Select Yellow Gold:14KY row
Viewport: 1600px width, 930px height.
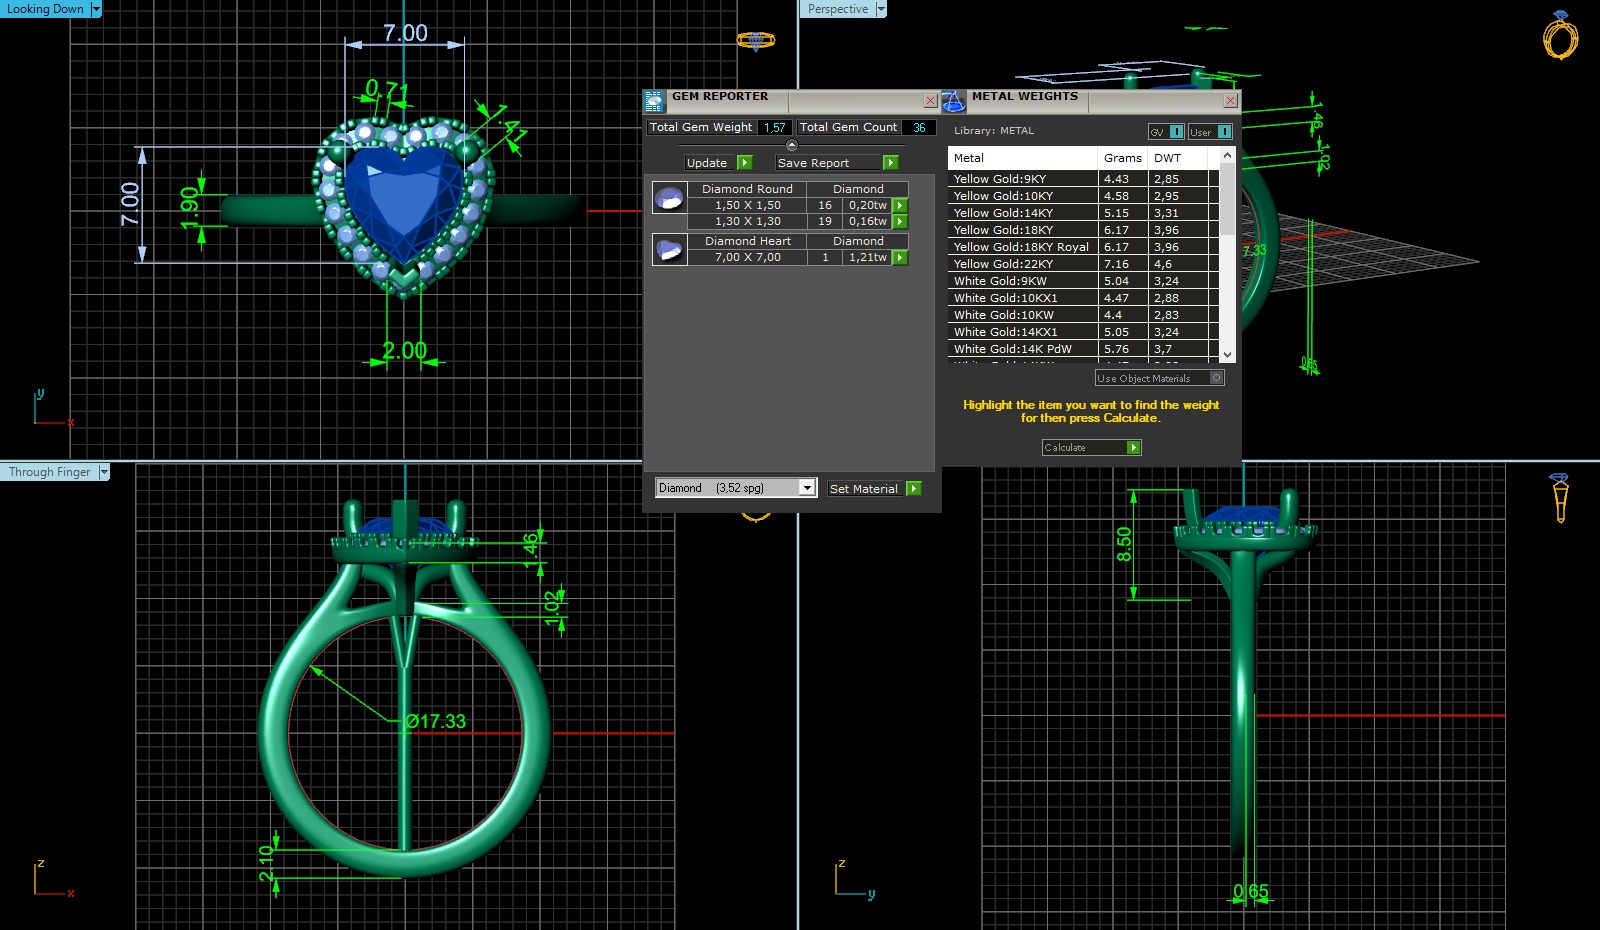click(x=1084, y=213)
